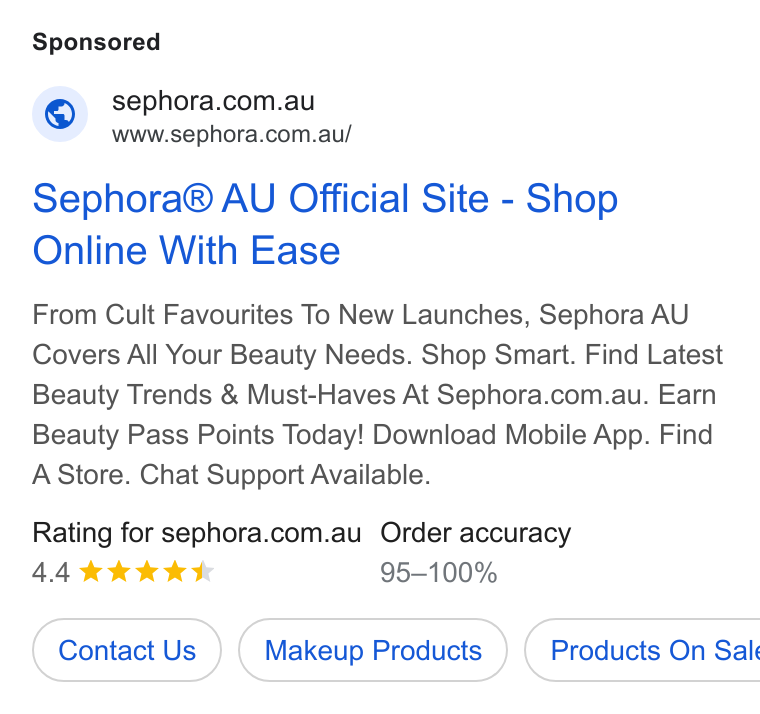
Task: Click the Order accuracy label
Action: pos(475,534)
